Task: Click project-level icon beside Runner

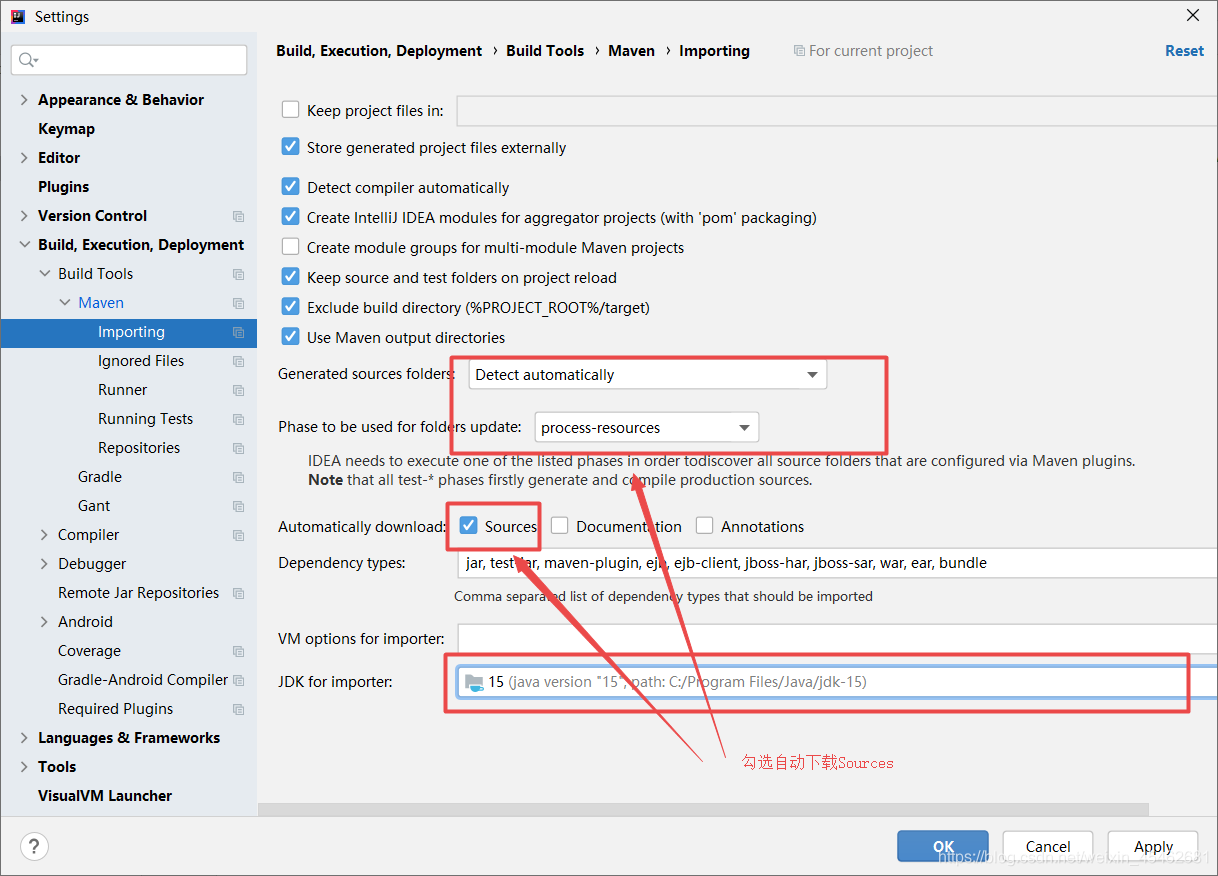Action: pos(238,390)
